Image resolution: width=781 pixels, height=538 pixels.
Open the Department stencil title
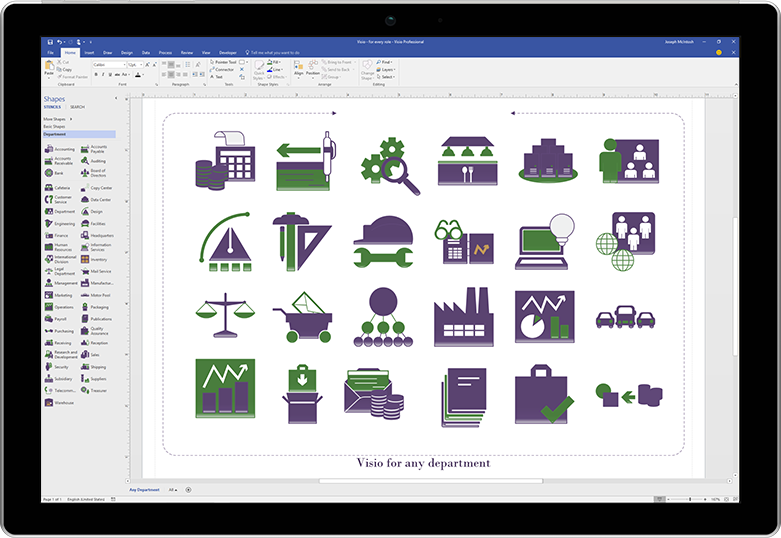pos(56,134)
